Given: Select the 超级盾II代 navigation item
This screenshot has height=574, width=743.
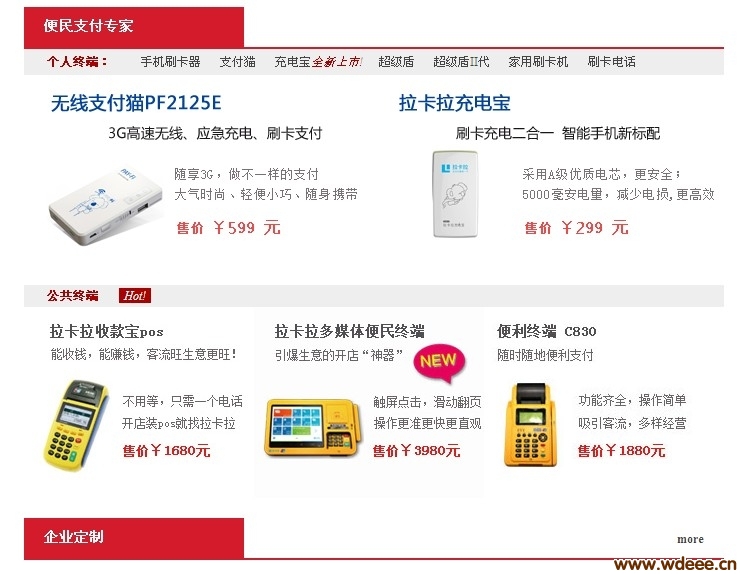Looking at the screenshot, I should coord(461,62).
